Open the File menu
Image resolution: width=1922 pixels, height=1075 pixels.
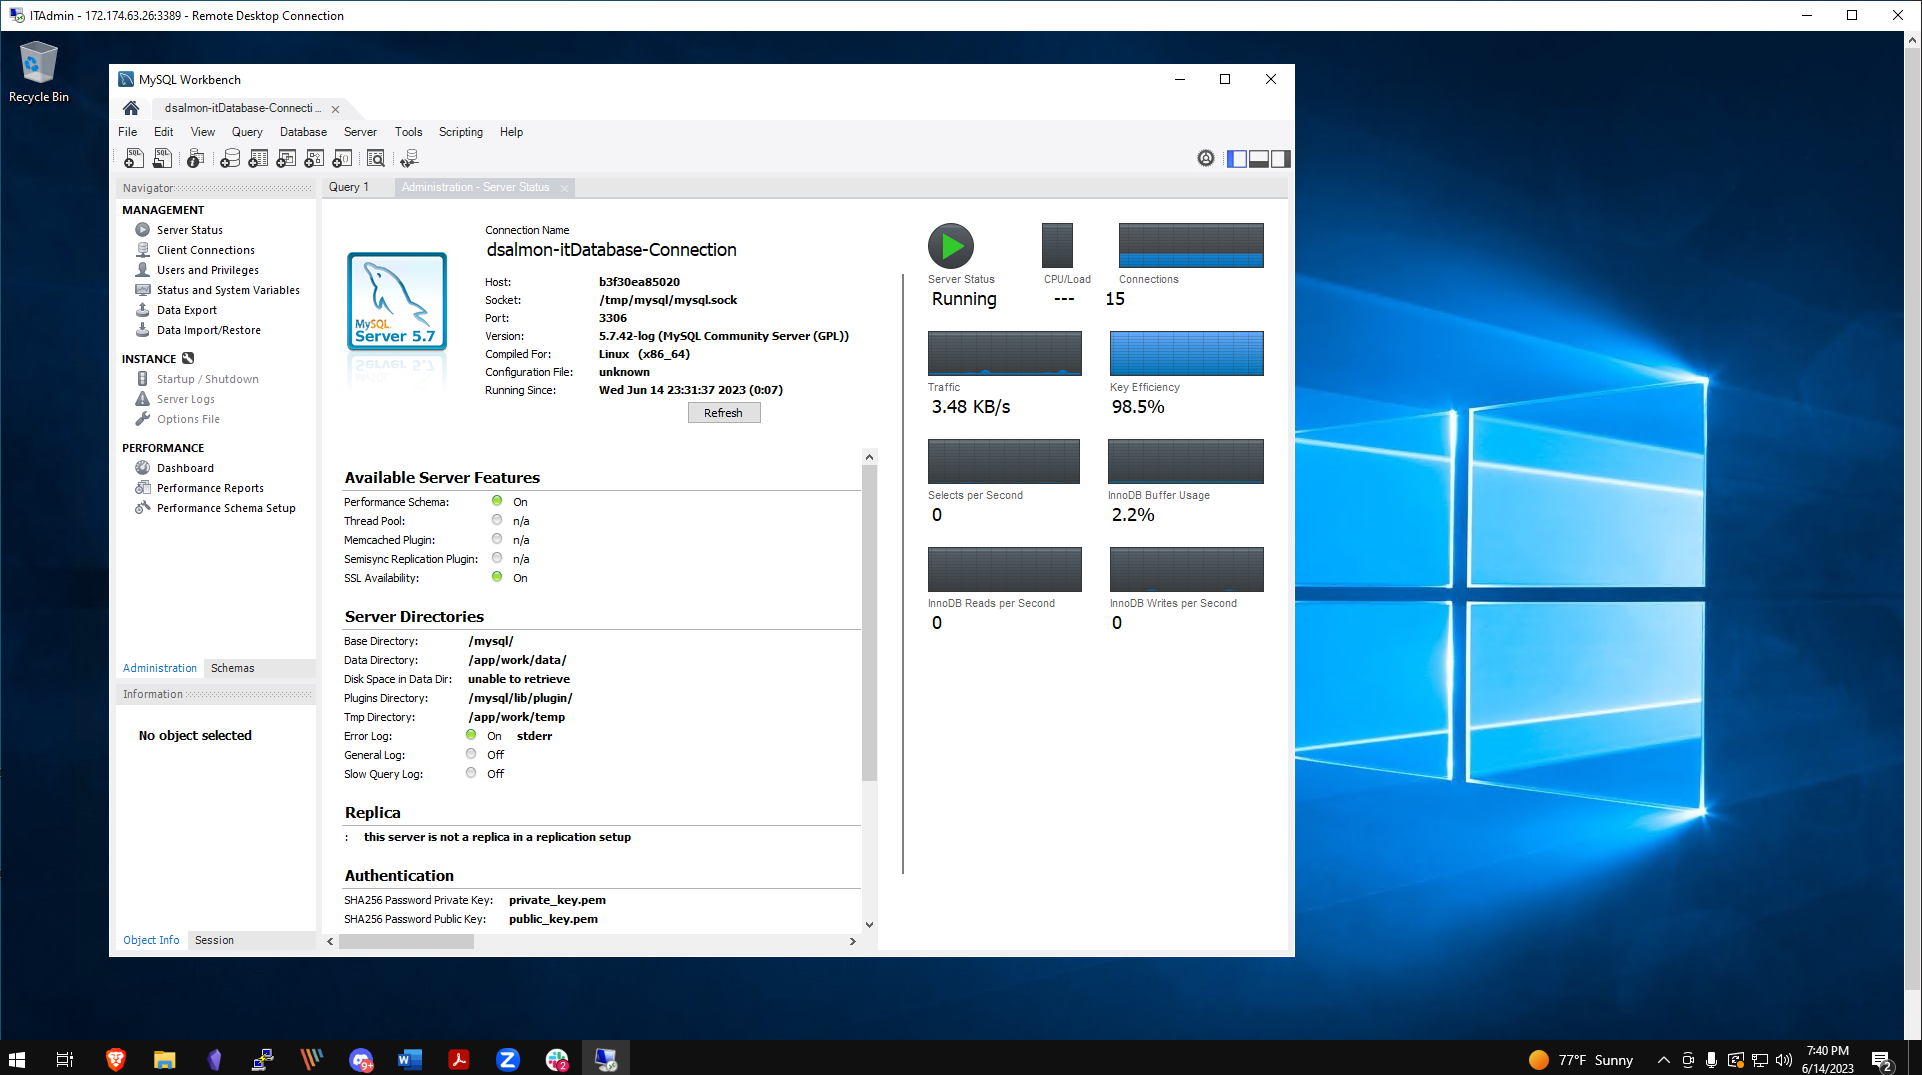(x=128, y=132)
